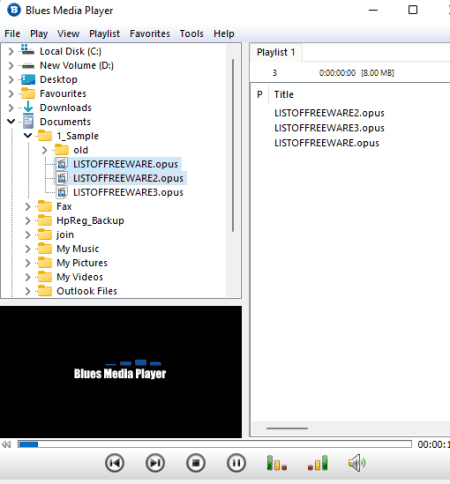Click the HpReg_Backup folder icon

point(45,220)
